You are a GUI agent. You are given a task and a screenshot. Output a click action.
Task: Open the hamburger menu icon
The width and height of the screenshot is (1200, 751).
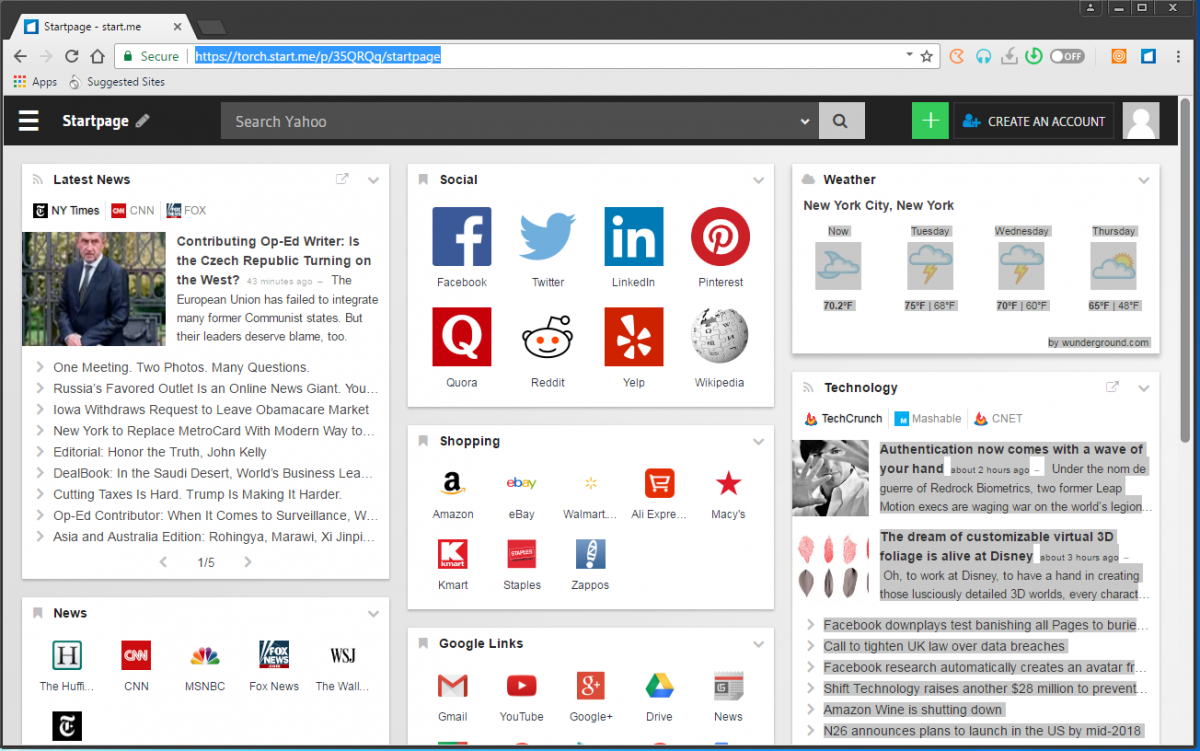point(29,121)
